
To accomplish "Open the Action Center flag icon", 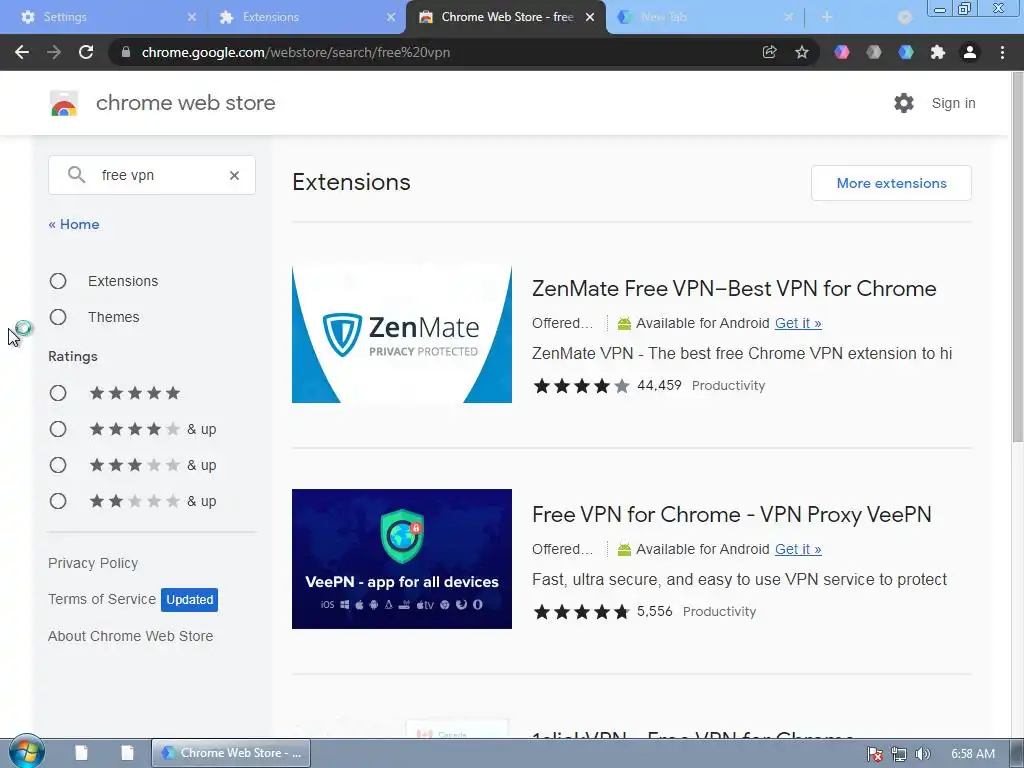I will [x=875, y=754].
